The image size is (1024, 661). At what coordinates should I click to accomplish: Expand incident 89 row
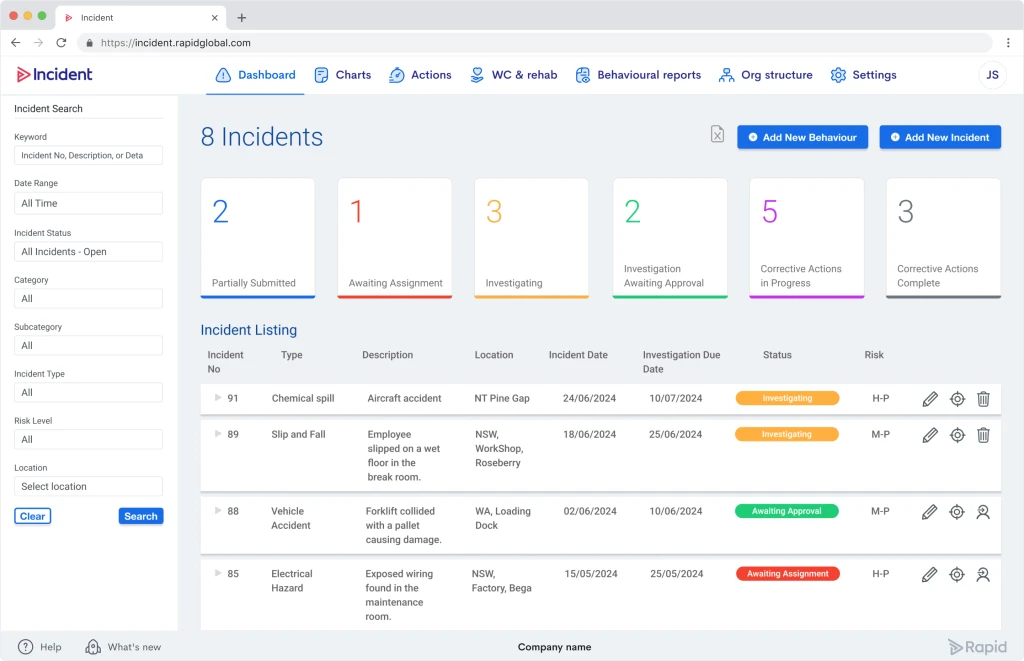point(217,433)
